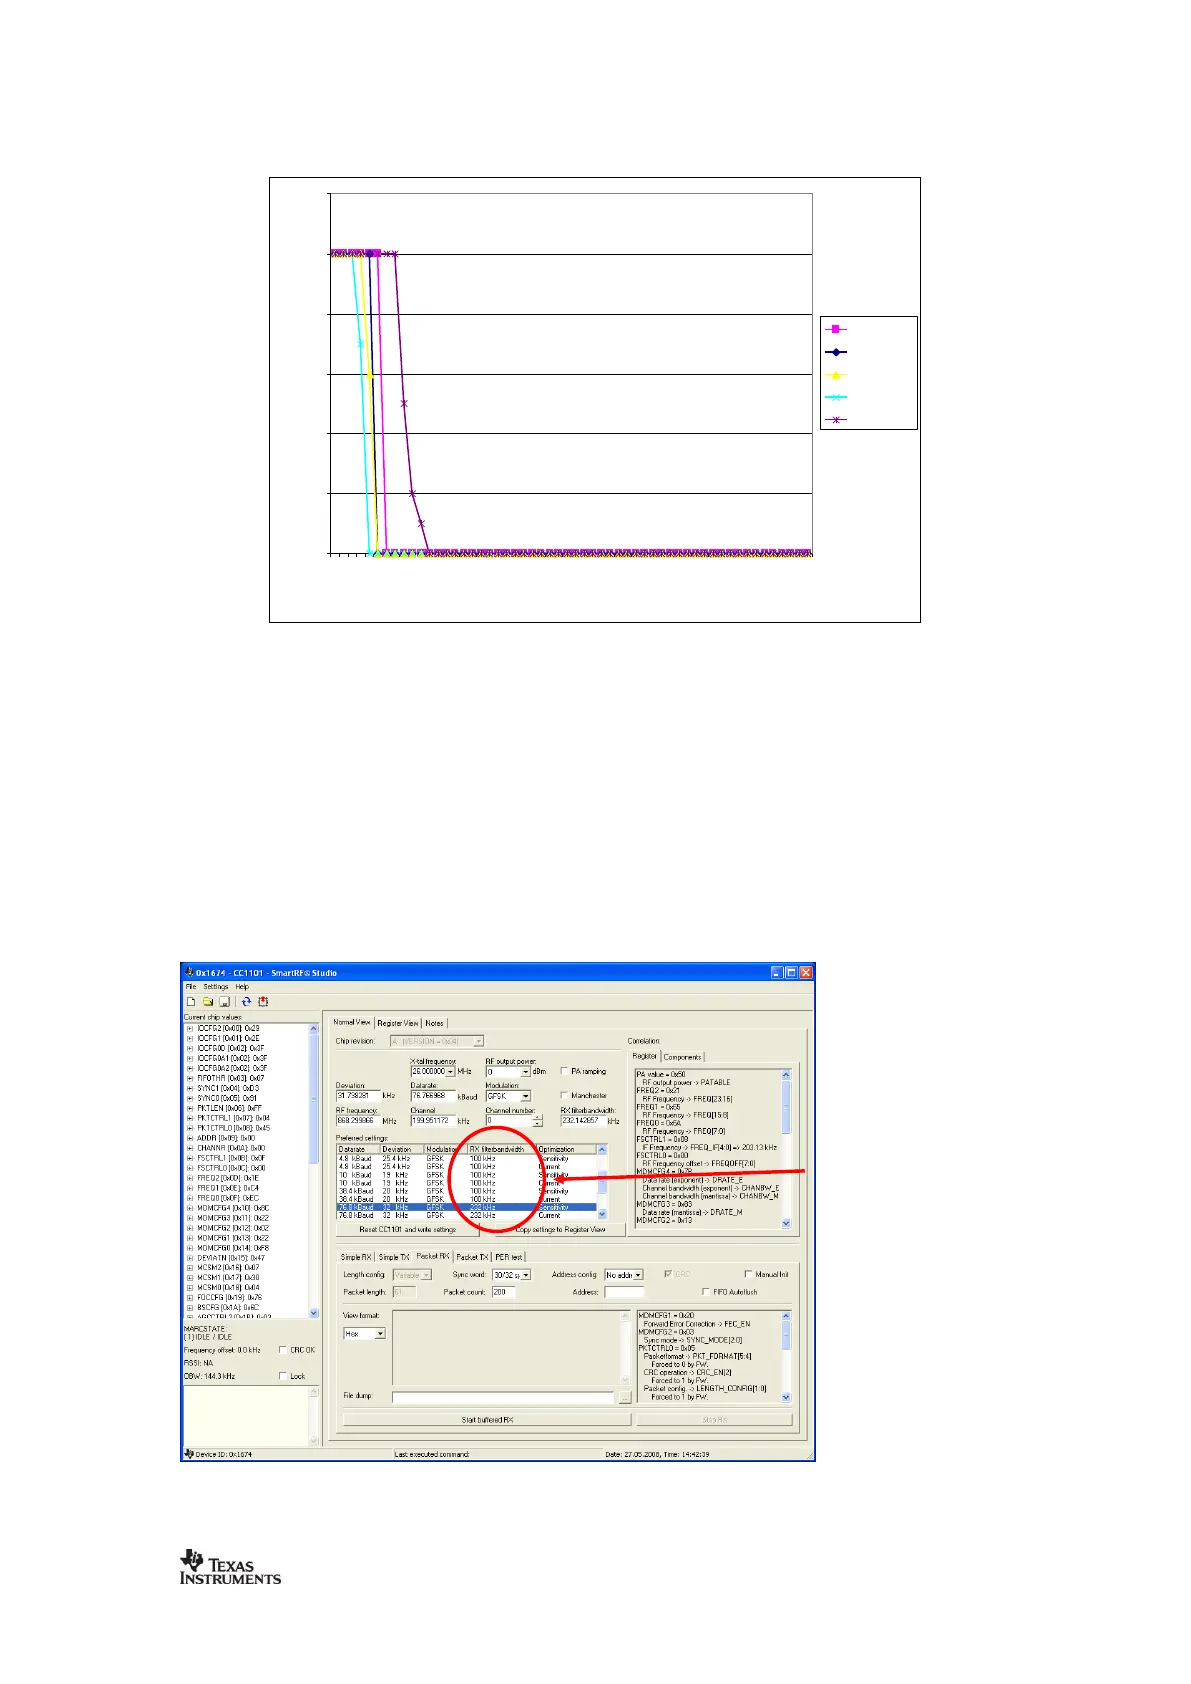Select the PER test tab

click(509, 1257)
